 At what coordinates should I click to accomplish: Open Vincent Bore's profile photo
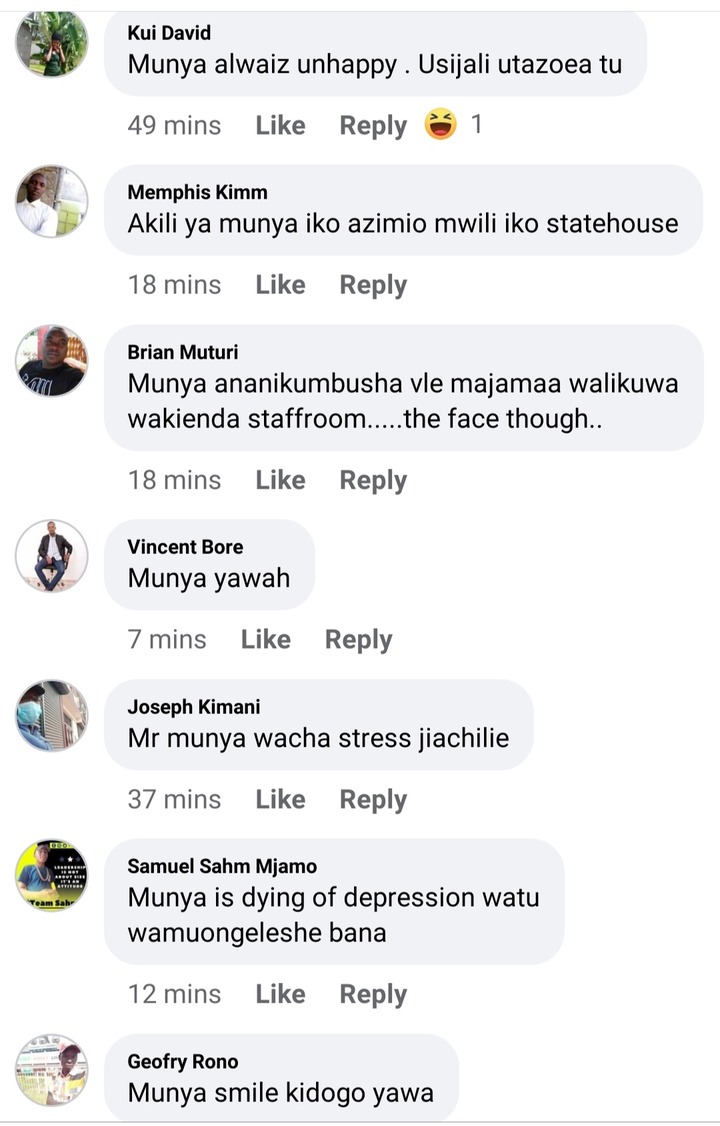[52, 556]
